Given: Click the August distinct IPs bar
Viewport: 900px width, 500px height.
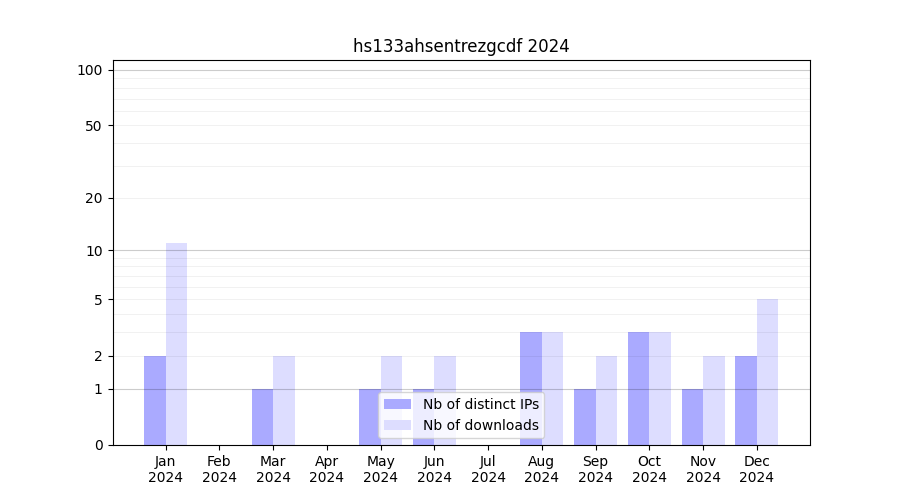Looking at the screenshot, I should click(531, 388).
